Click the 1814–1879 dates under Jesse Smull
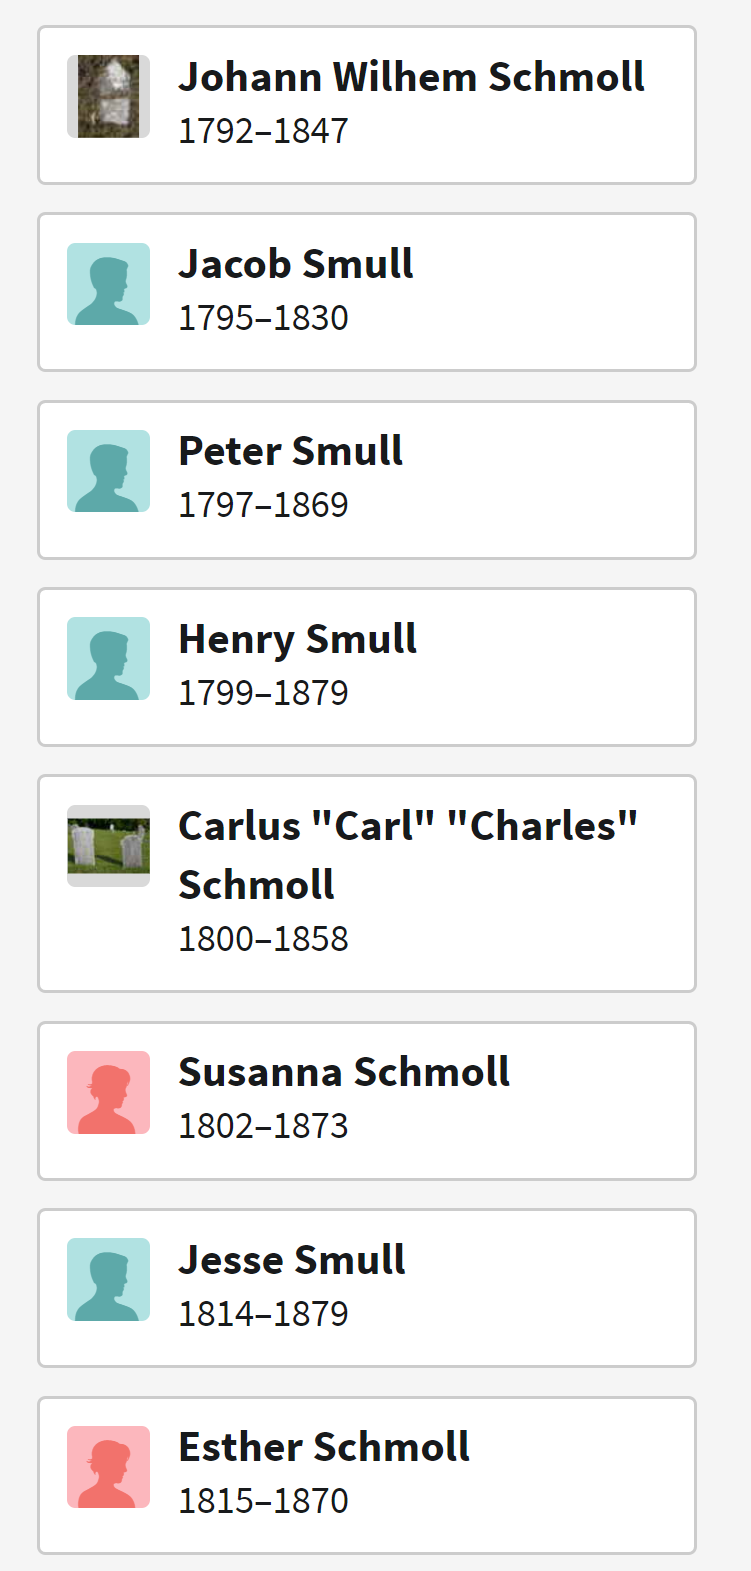751x1571 pixels. (x=263, y=1314)
